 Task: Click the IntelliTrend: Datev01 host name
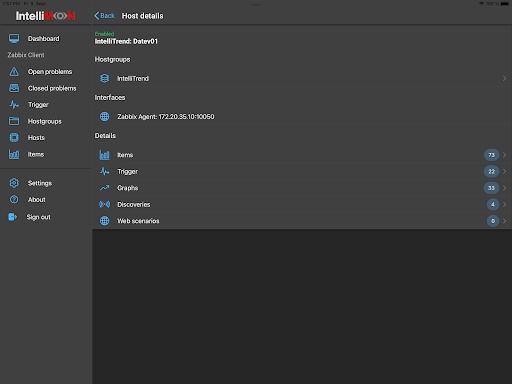point(126,41)
